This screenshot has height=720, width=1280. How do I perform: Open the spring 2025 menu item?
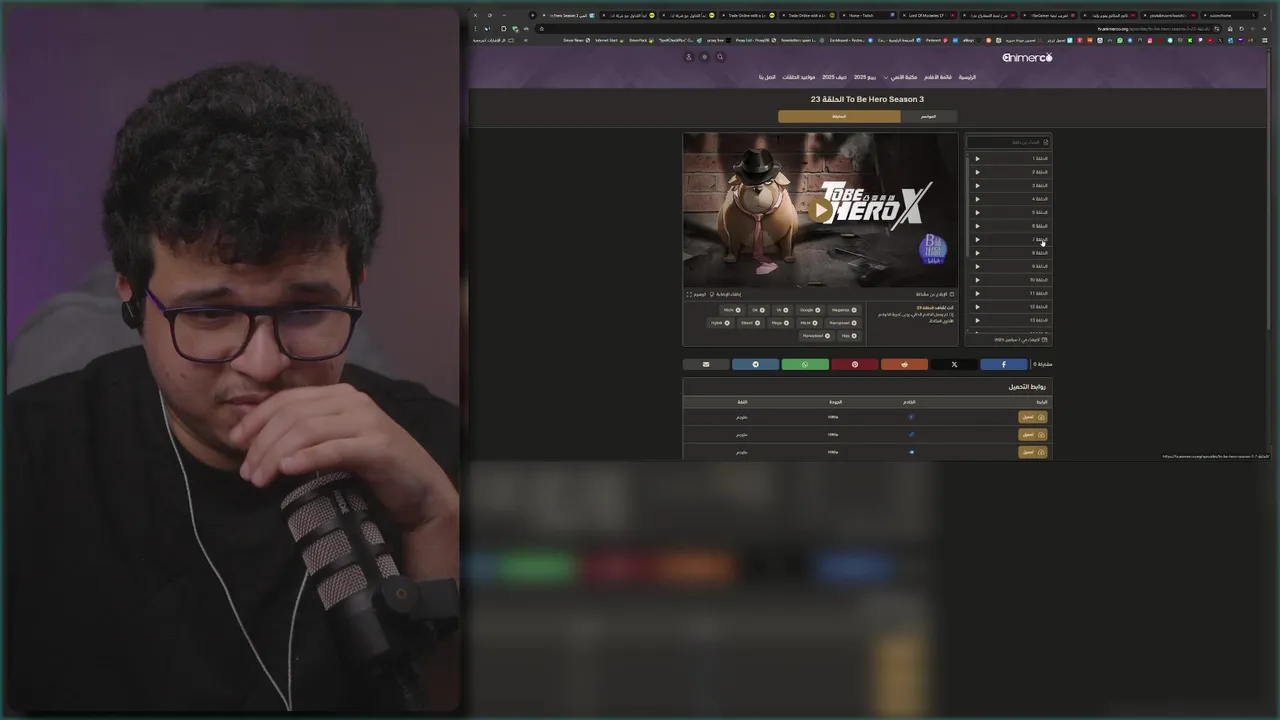pos(865,77)
